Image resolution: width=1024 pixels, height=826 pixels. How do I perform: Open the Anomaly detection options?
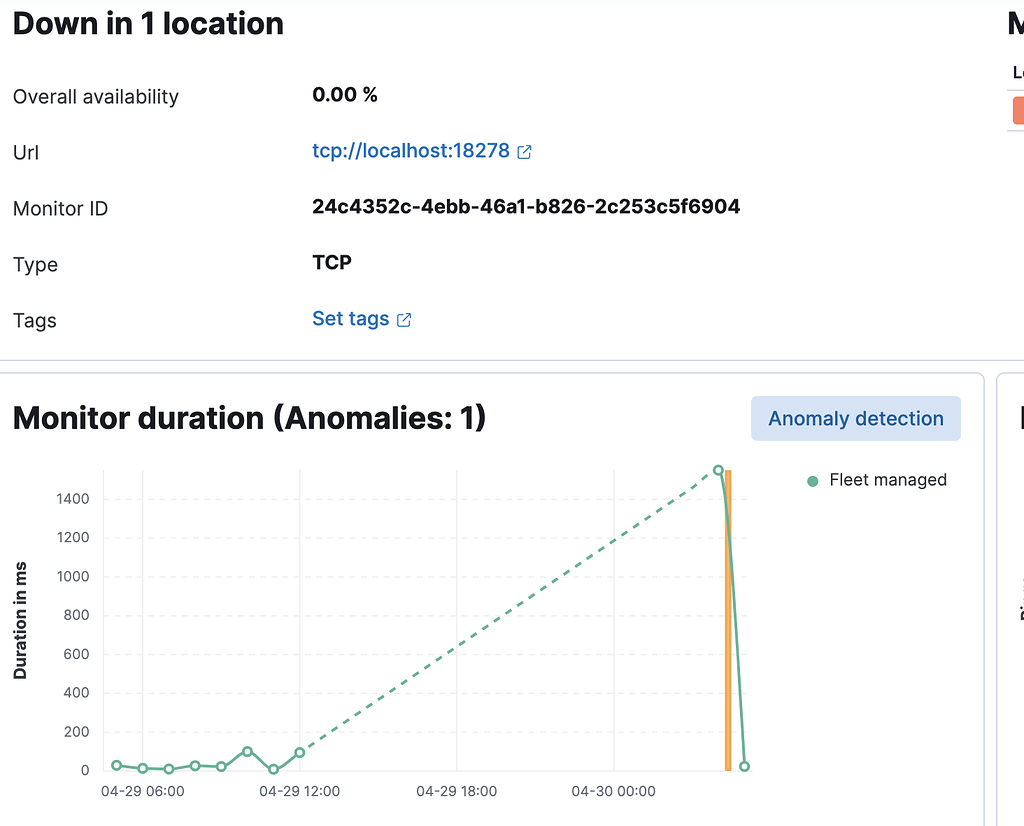point(855,418)
